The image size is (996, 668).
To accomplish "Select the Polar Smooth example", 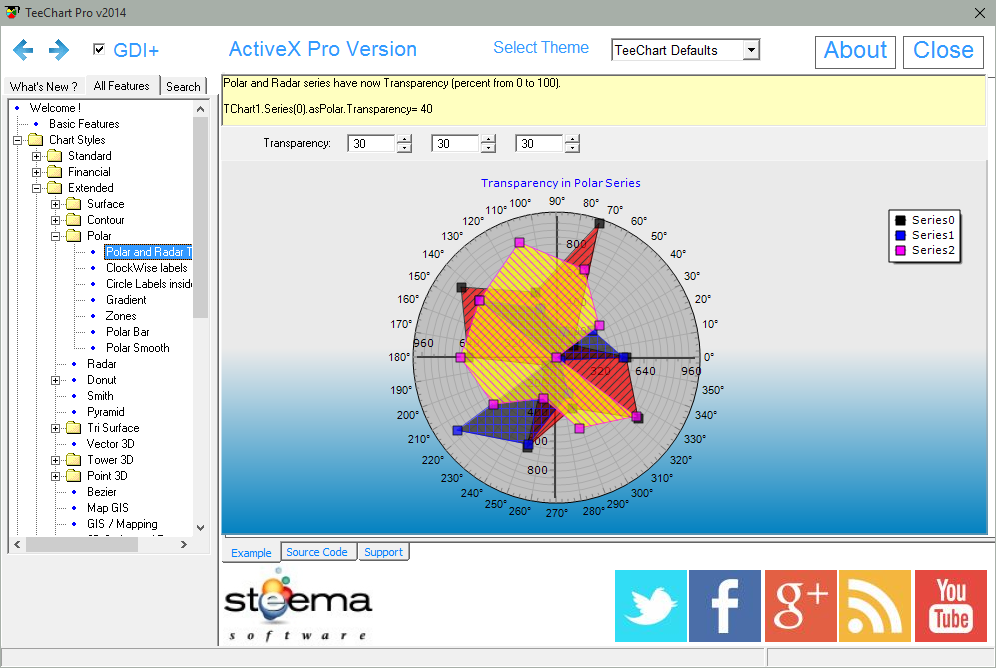I will (x=138, y=348).
